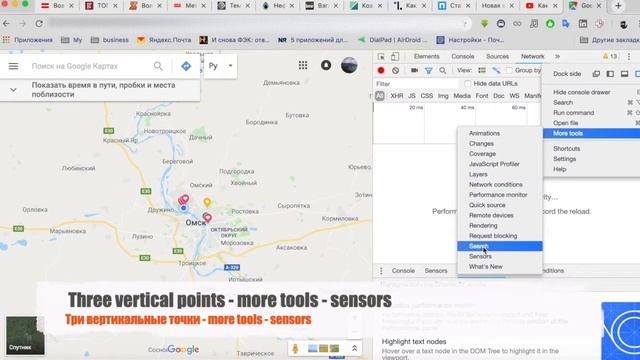Open the Ру language dropdown
The width and height of the screenshot is (640, 360).
point(220,66)
